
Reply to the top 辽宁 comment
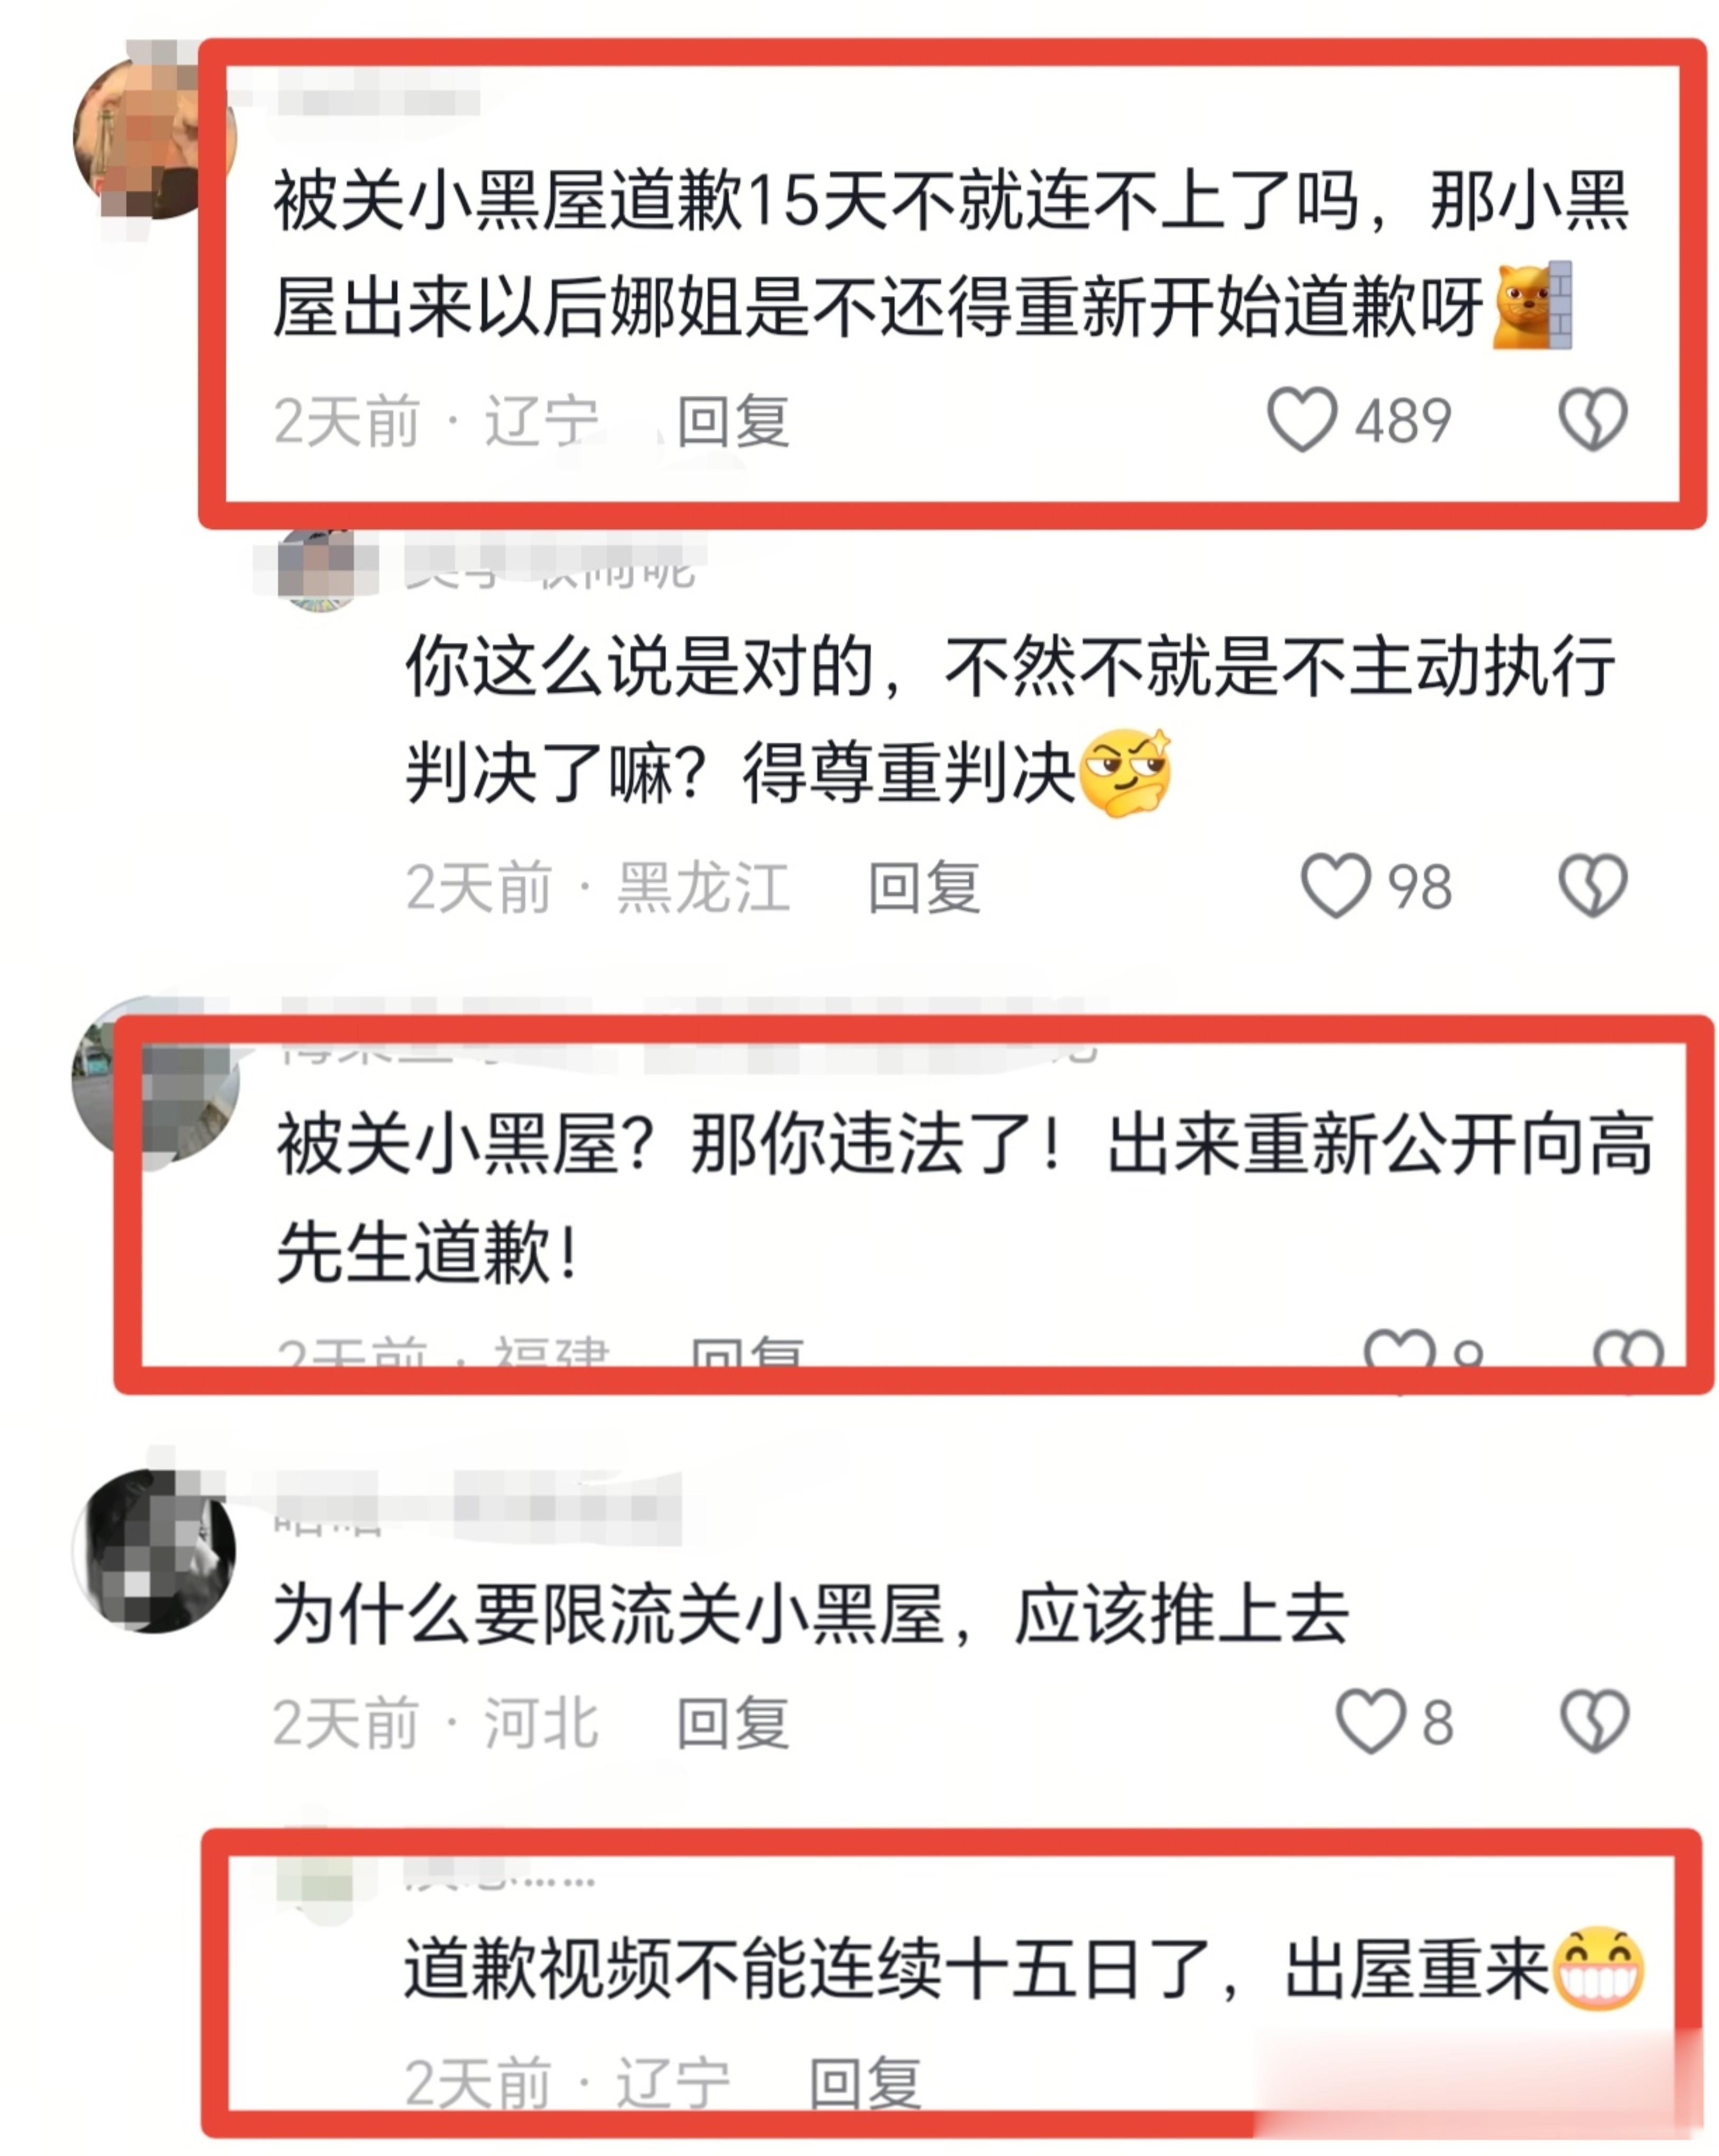click(x=734, y=421)
